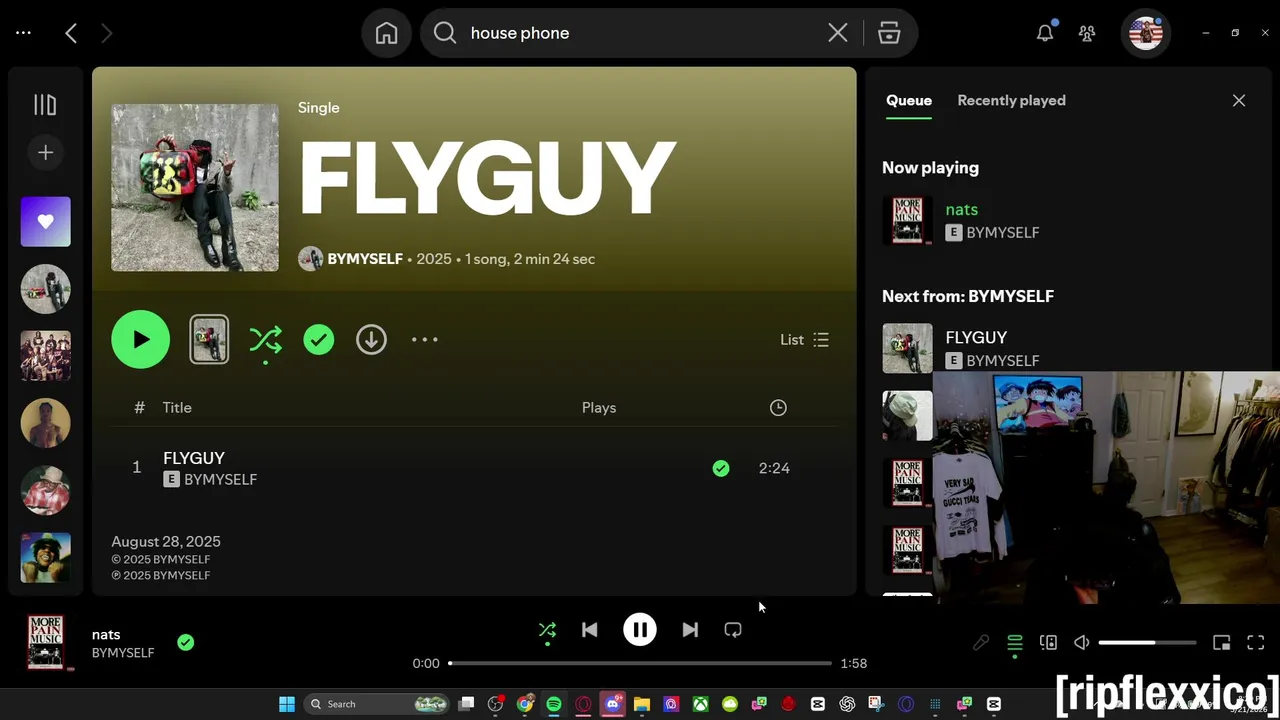The height and width of the screenshot is (720, 1280).
Task: Open nats in Now playing queue
Action: [962, 209]
